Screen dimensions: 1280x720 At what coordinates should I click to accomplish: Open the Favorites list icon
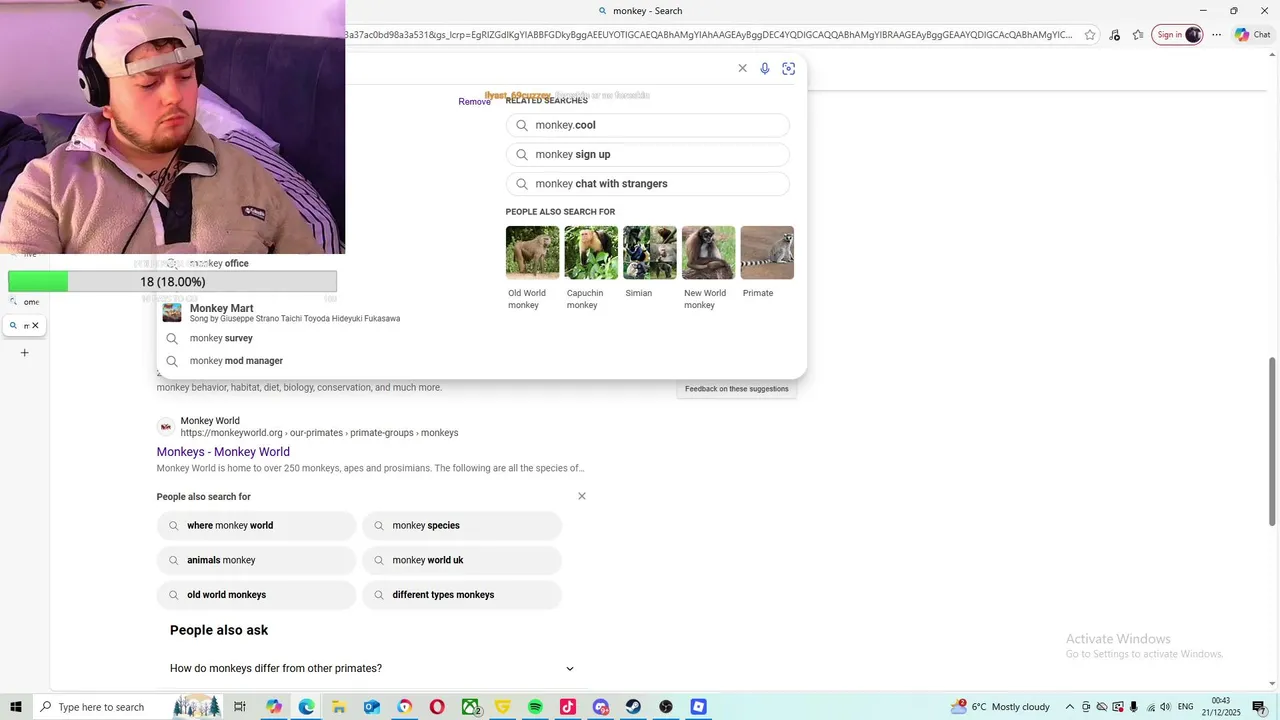[1138, 35]
